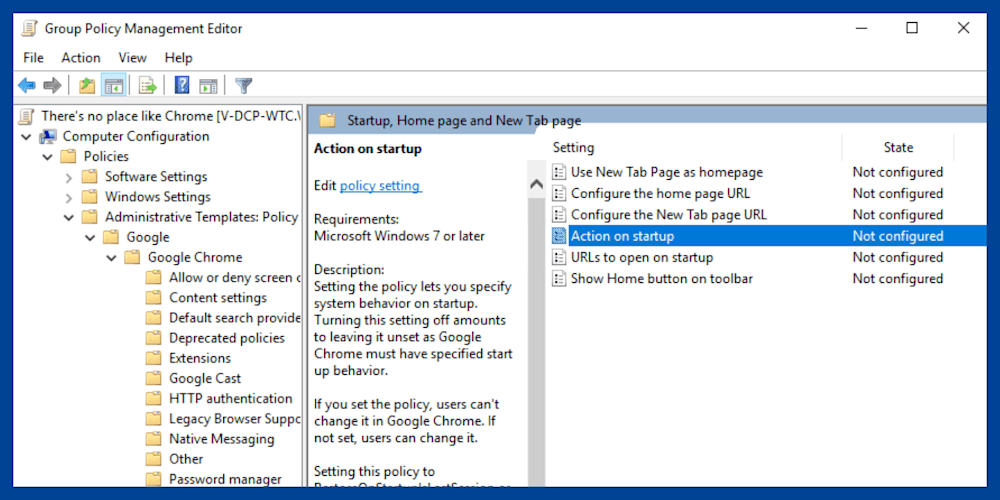Click the Up one level folder icon
This screenshot has height=500, width=1000.
pyautogui.click(x=87, y=85)
